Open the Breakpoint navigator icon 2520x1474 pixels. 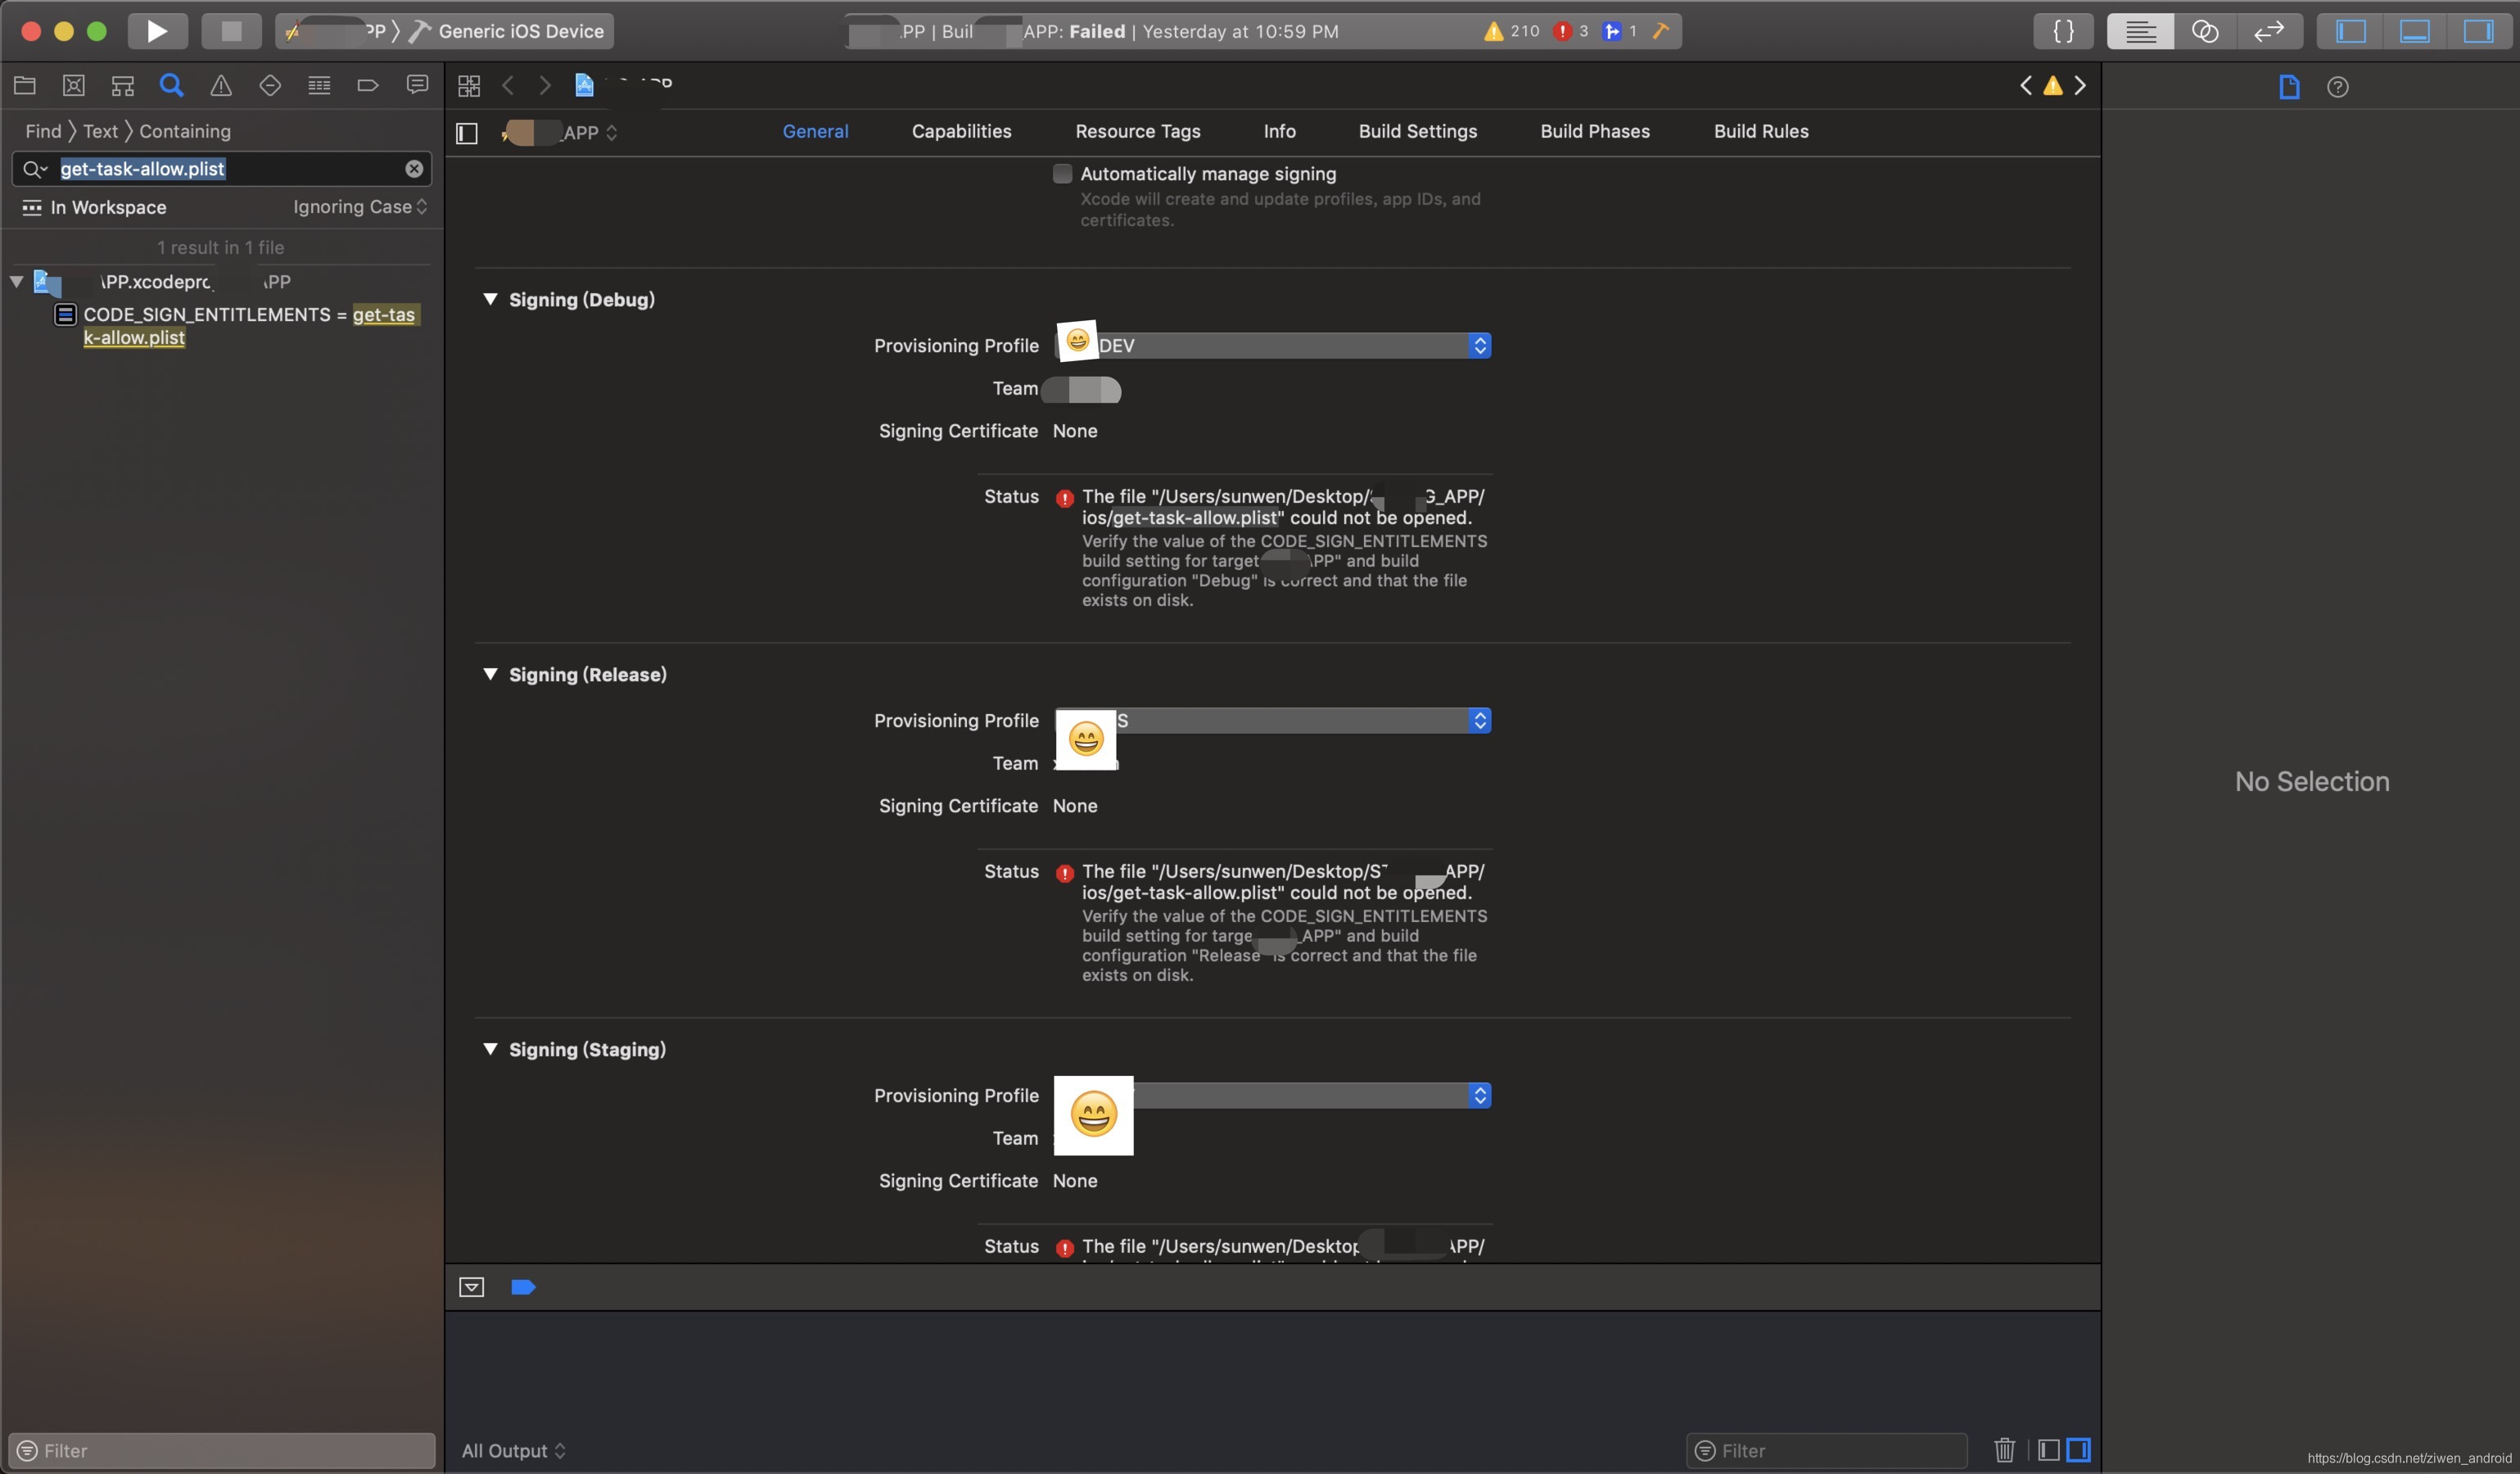[x=368, y=85]
